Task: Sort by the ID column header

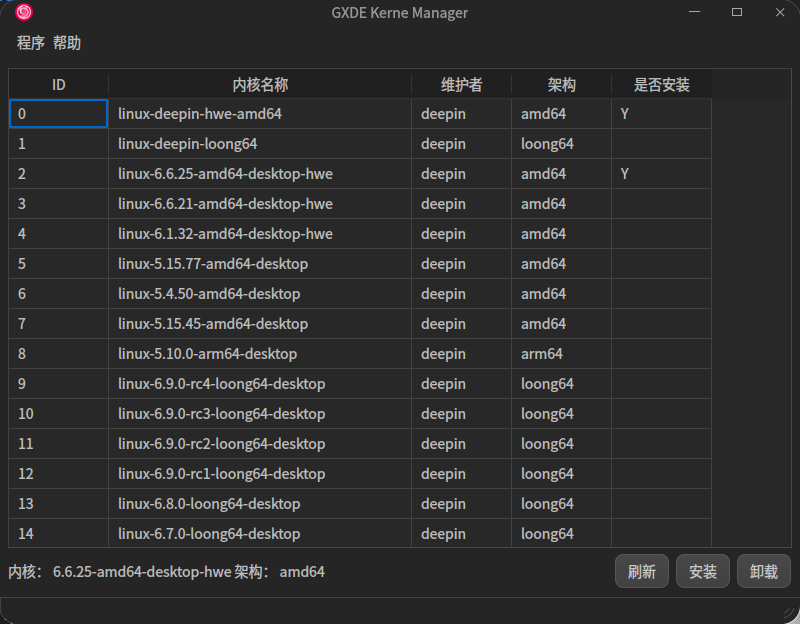Action: (x=57, y=84)
